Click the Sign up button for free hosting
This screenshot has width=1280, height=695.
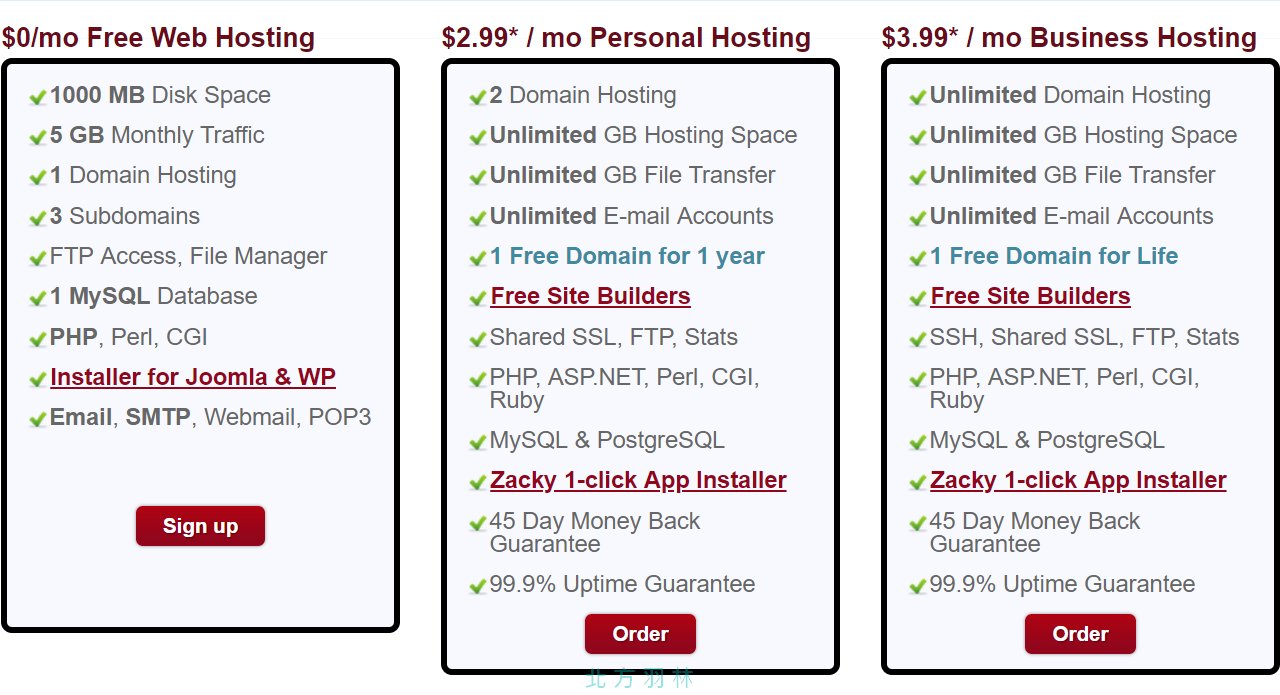tap(200, 526)
